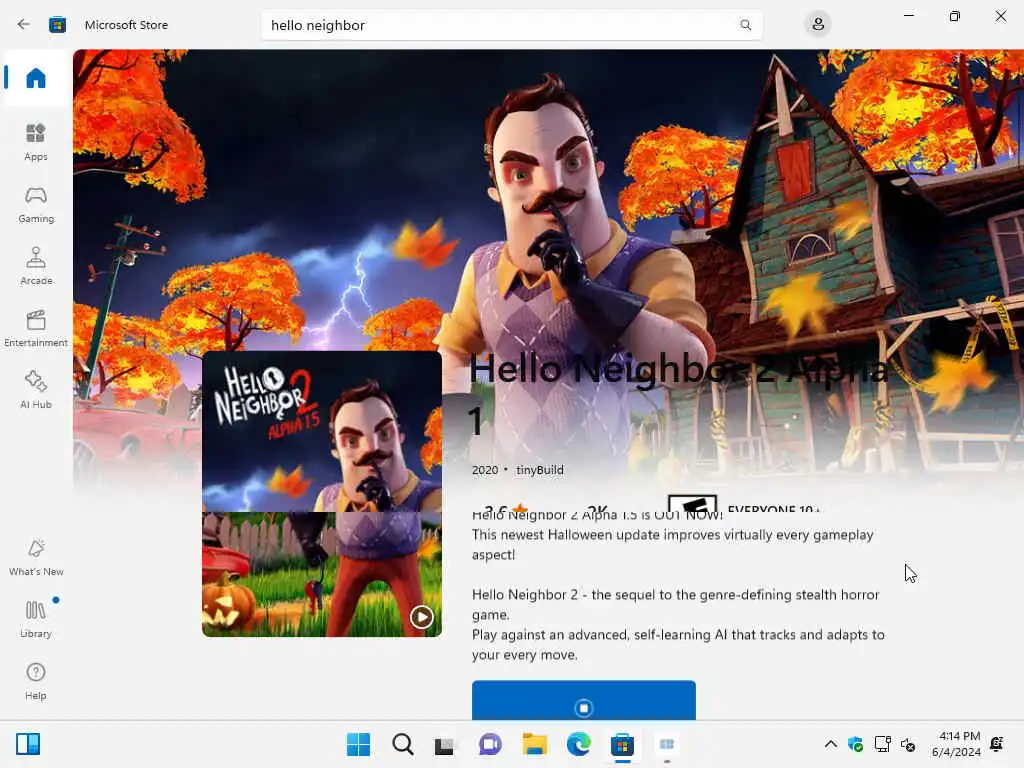Image resolution: width=1024 pixels, height=768 pixels.
Task: Open the Entertainment section
Action: coord(36,328)
